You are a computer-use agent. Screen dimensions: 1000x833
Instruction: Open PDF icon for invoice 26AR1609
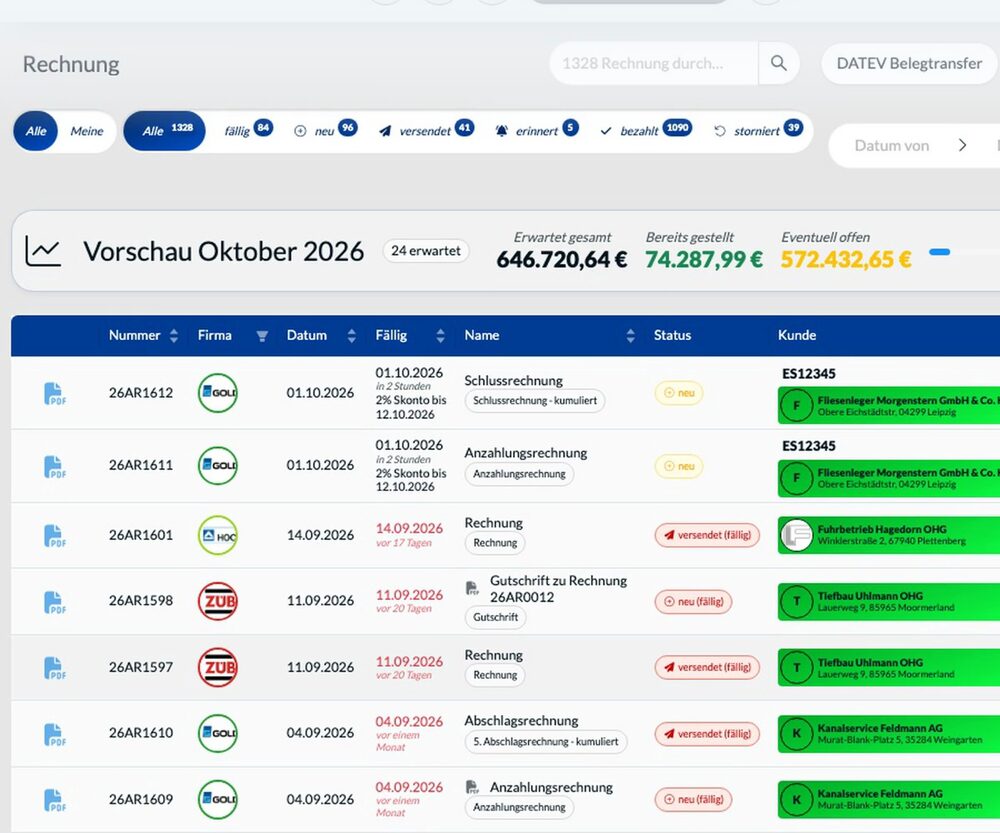55,800
